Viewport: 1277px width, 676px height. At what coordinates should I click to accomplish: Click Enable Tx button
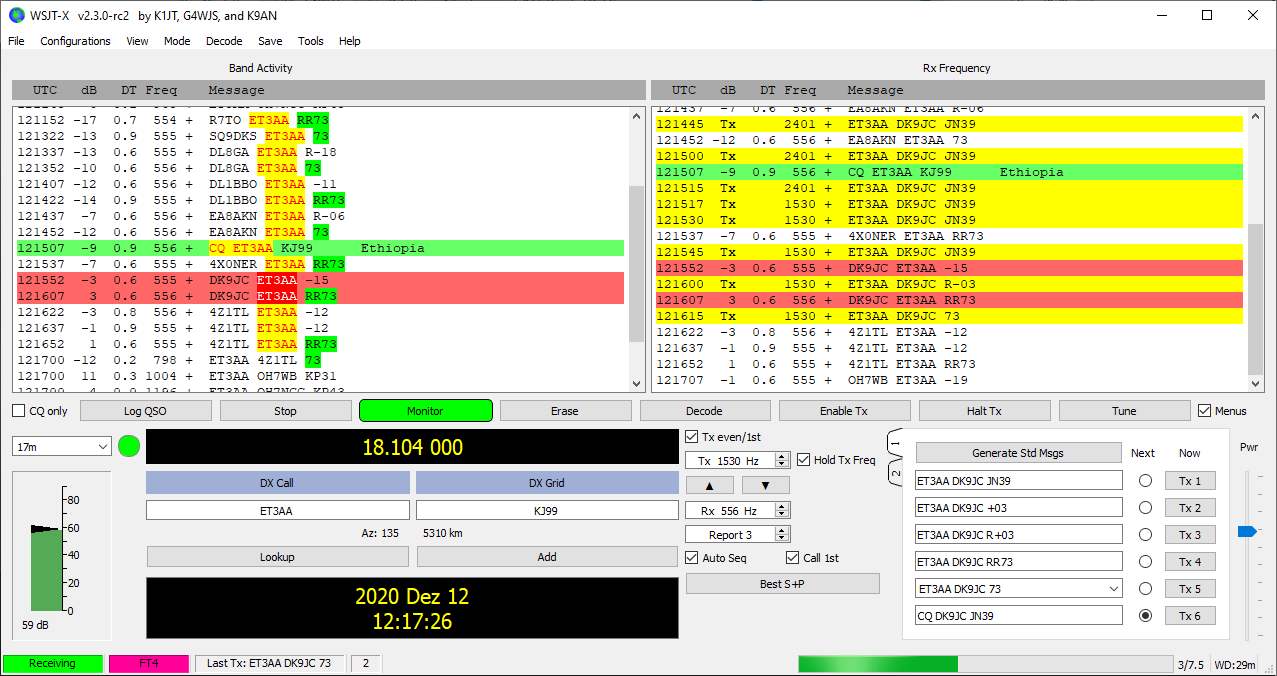(845, 411)
